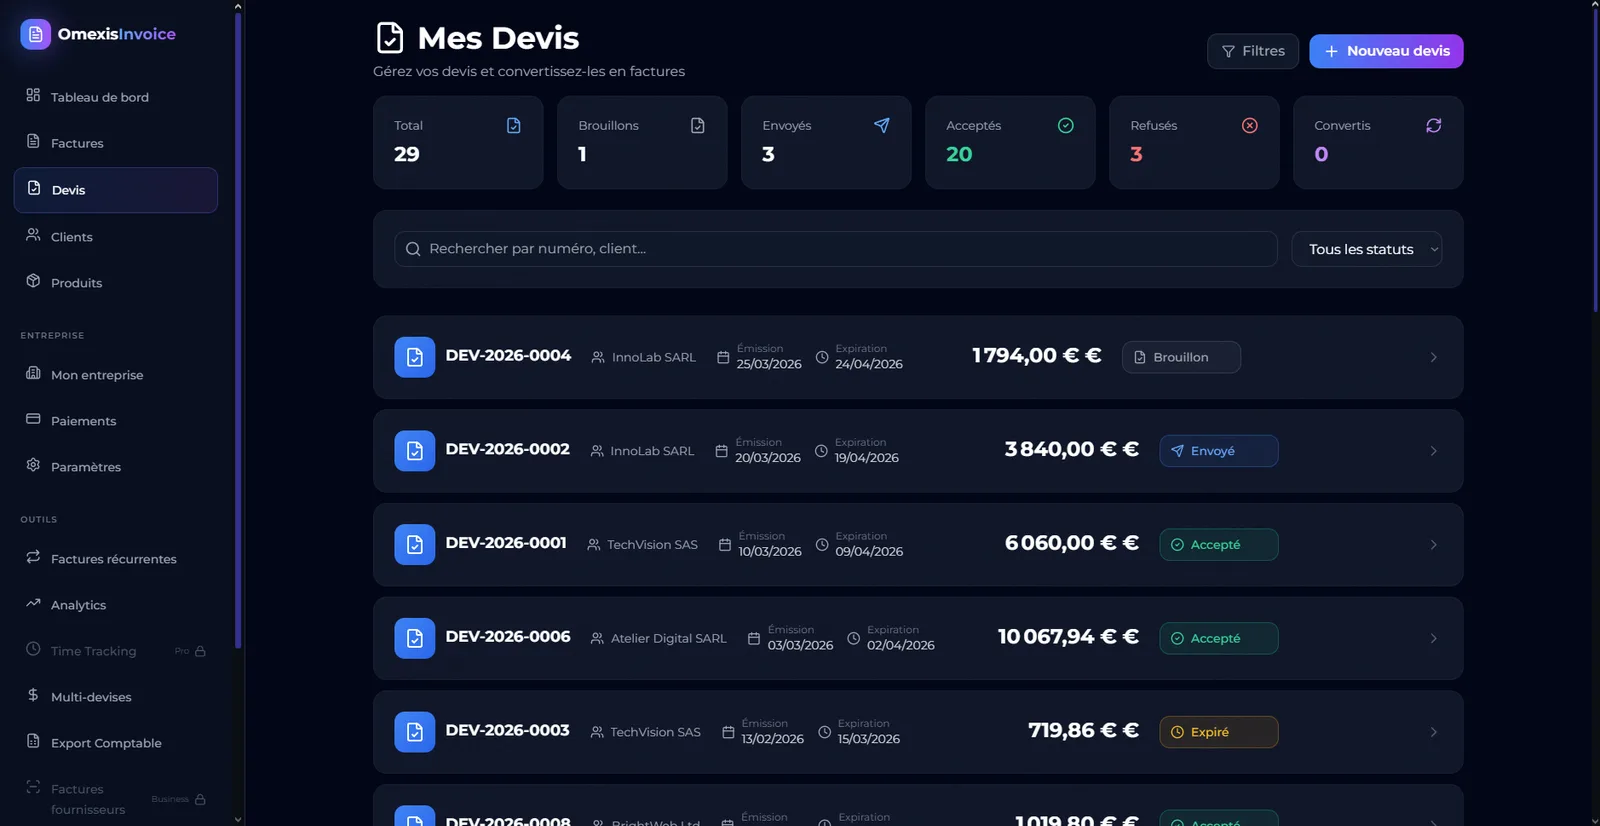Open Tableau de bord in sidebar

tap(115, 97)
